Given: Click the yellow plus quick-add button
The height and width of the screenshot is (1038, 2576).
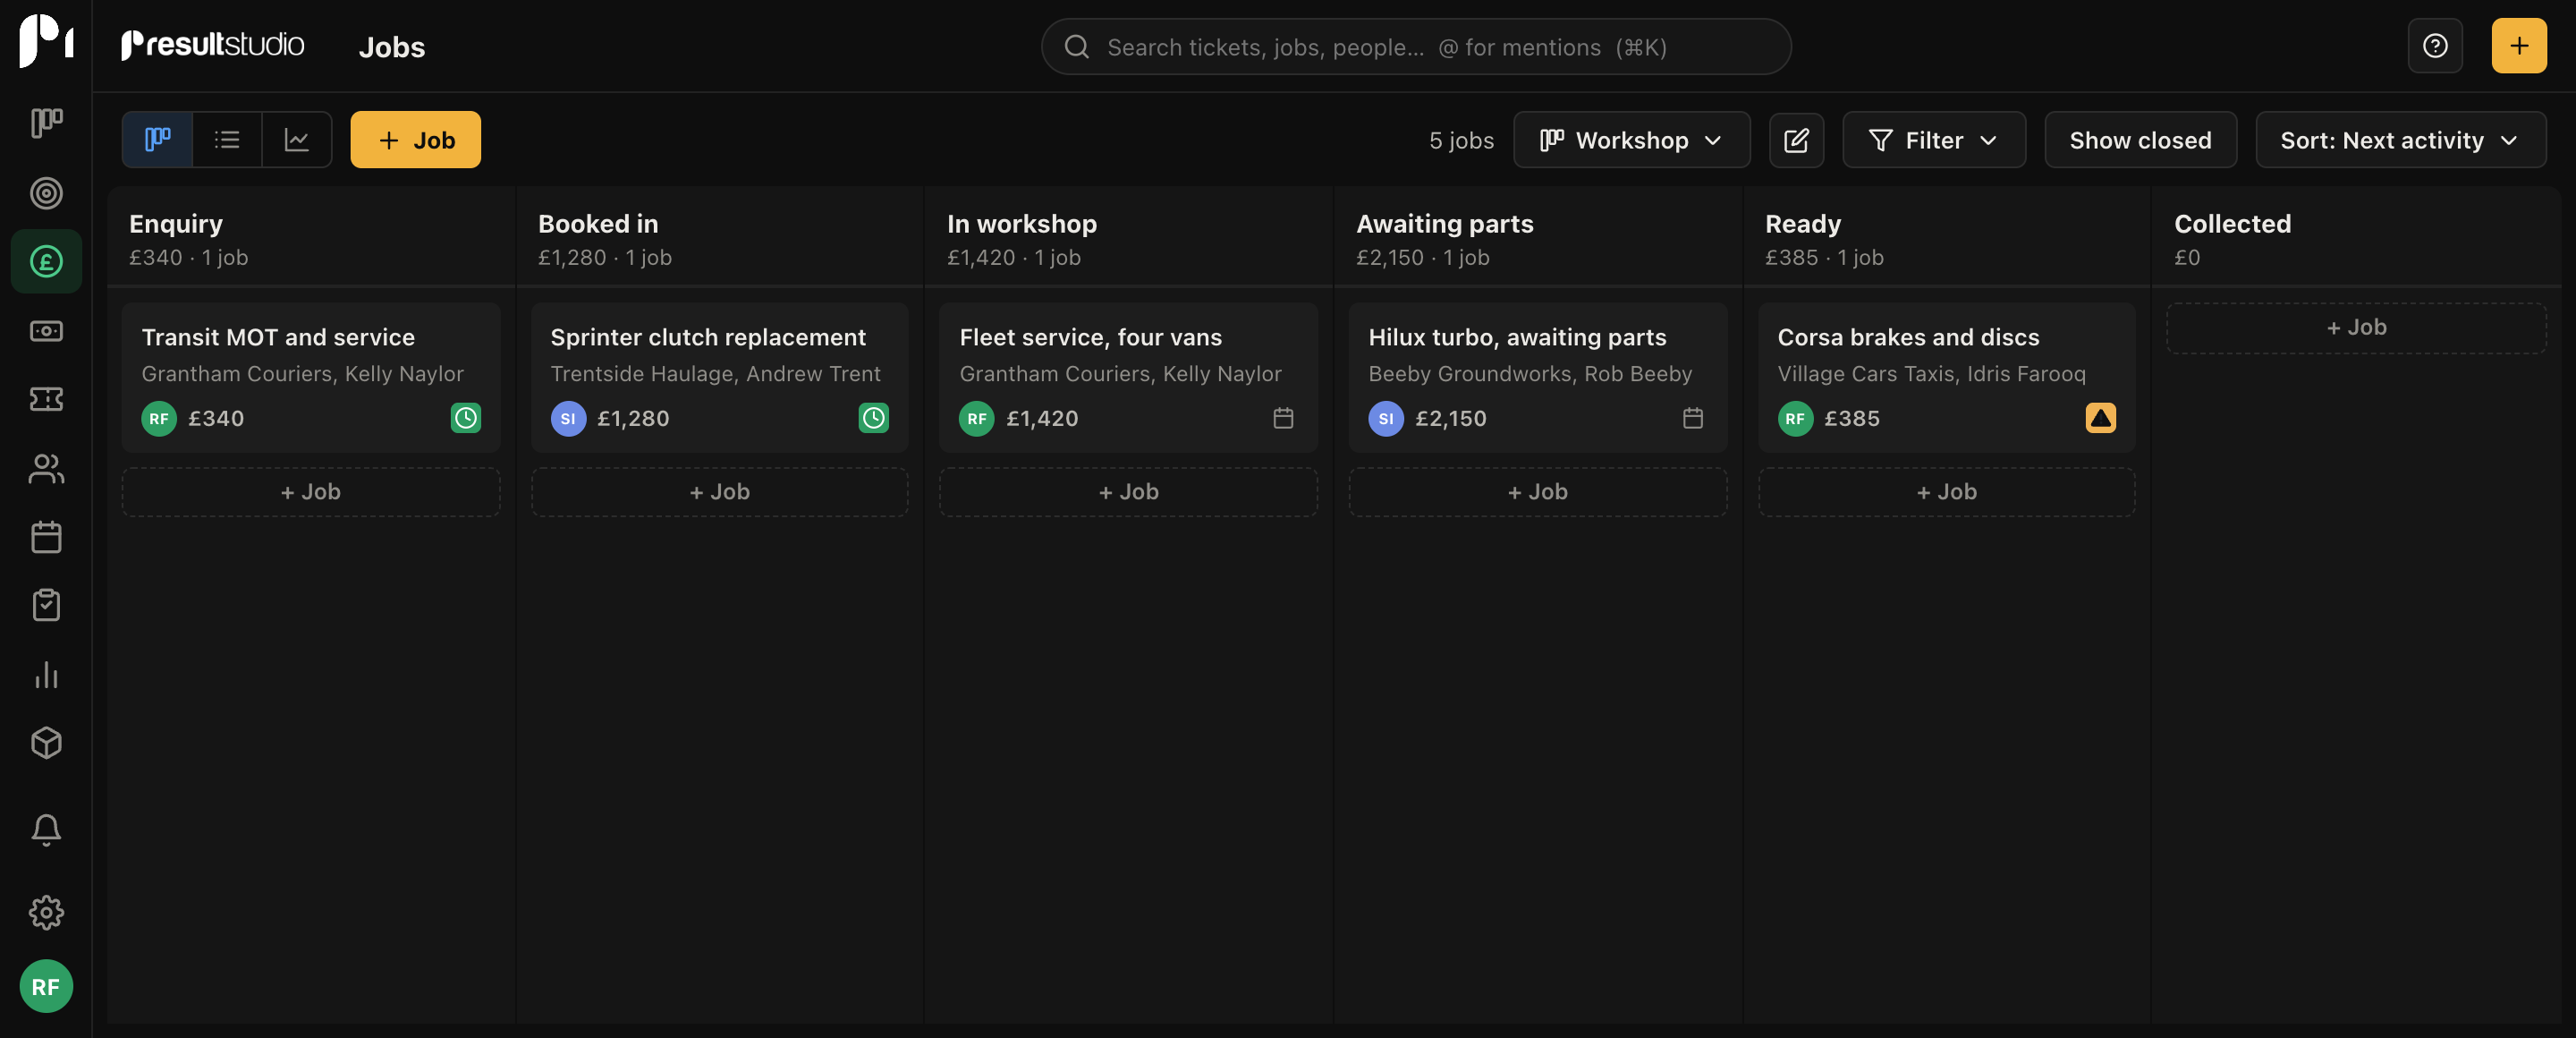Looking at the screenshot, I should click(2518, 46).
